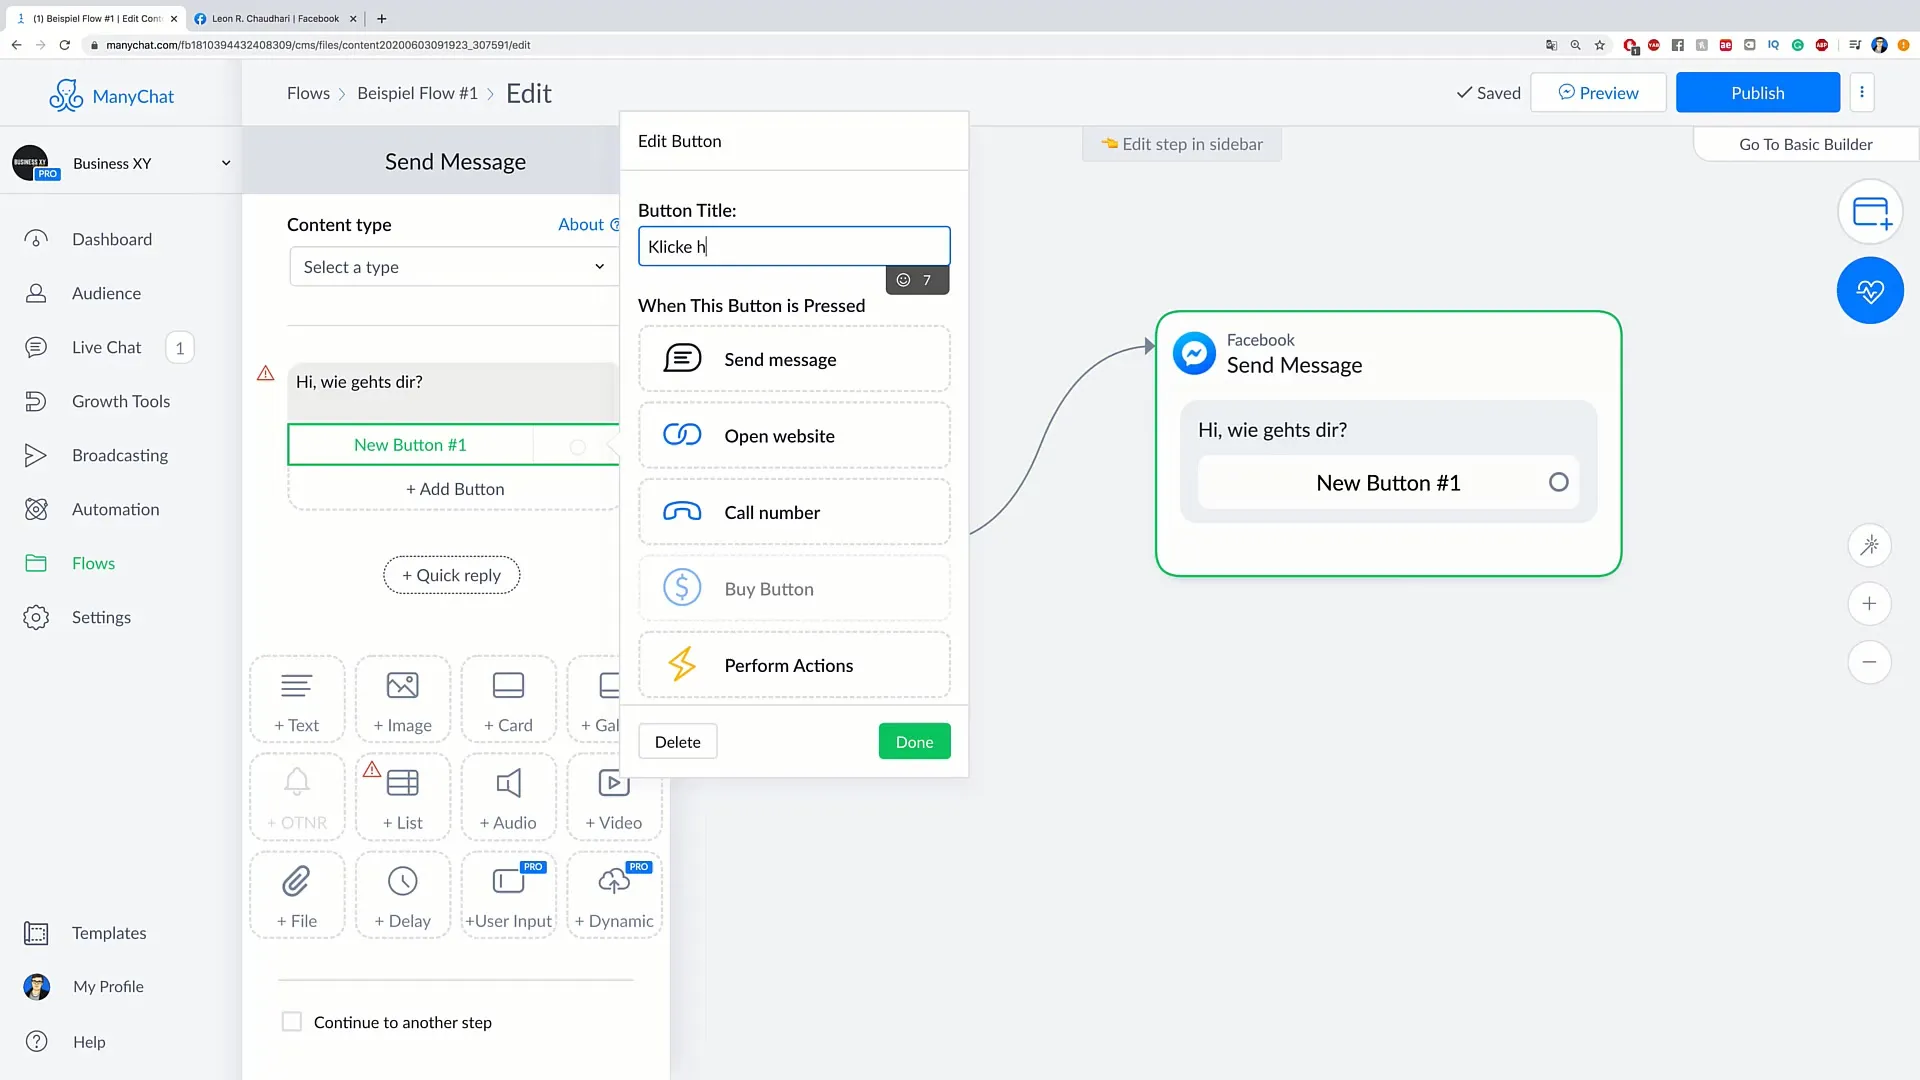
Task: Open the three-dot more options menu
Action: (x=1861, y=93)
